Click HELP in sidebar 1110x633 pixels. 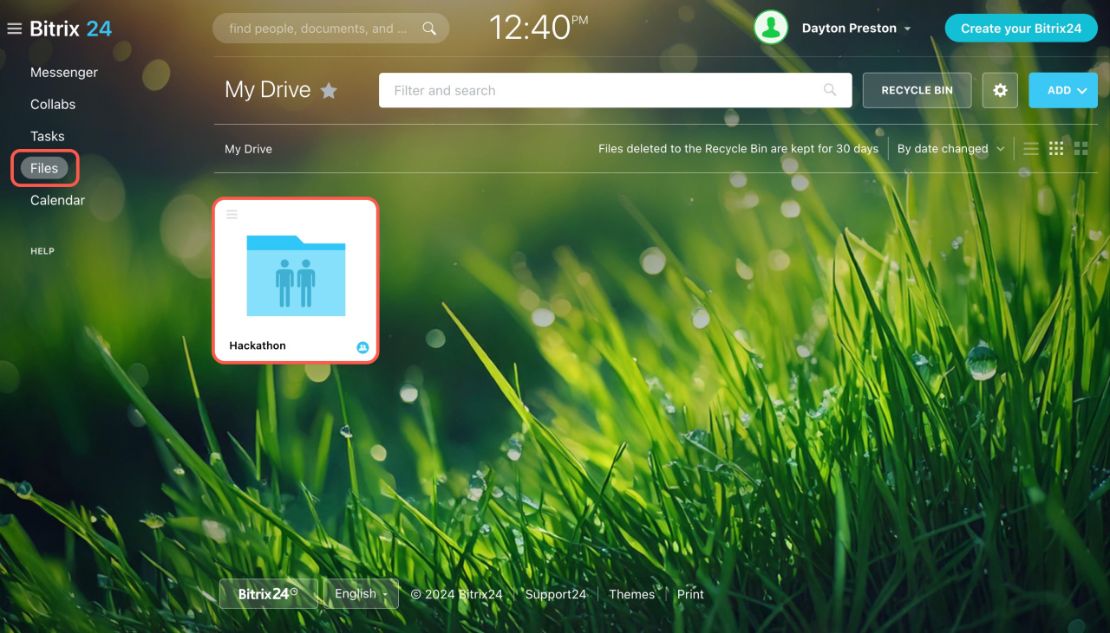(x=42, y=251)
